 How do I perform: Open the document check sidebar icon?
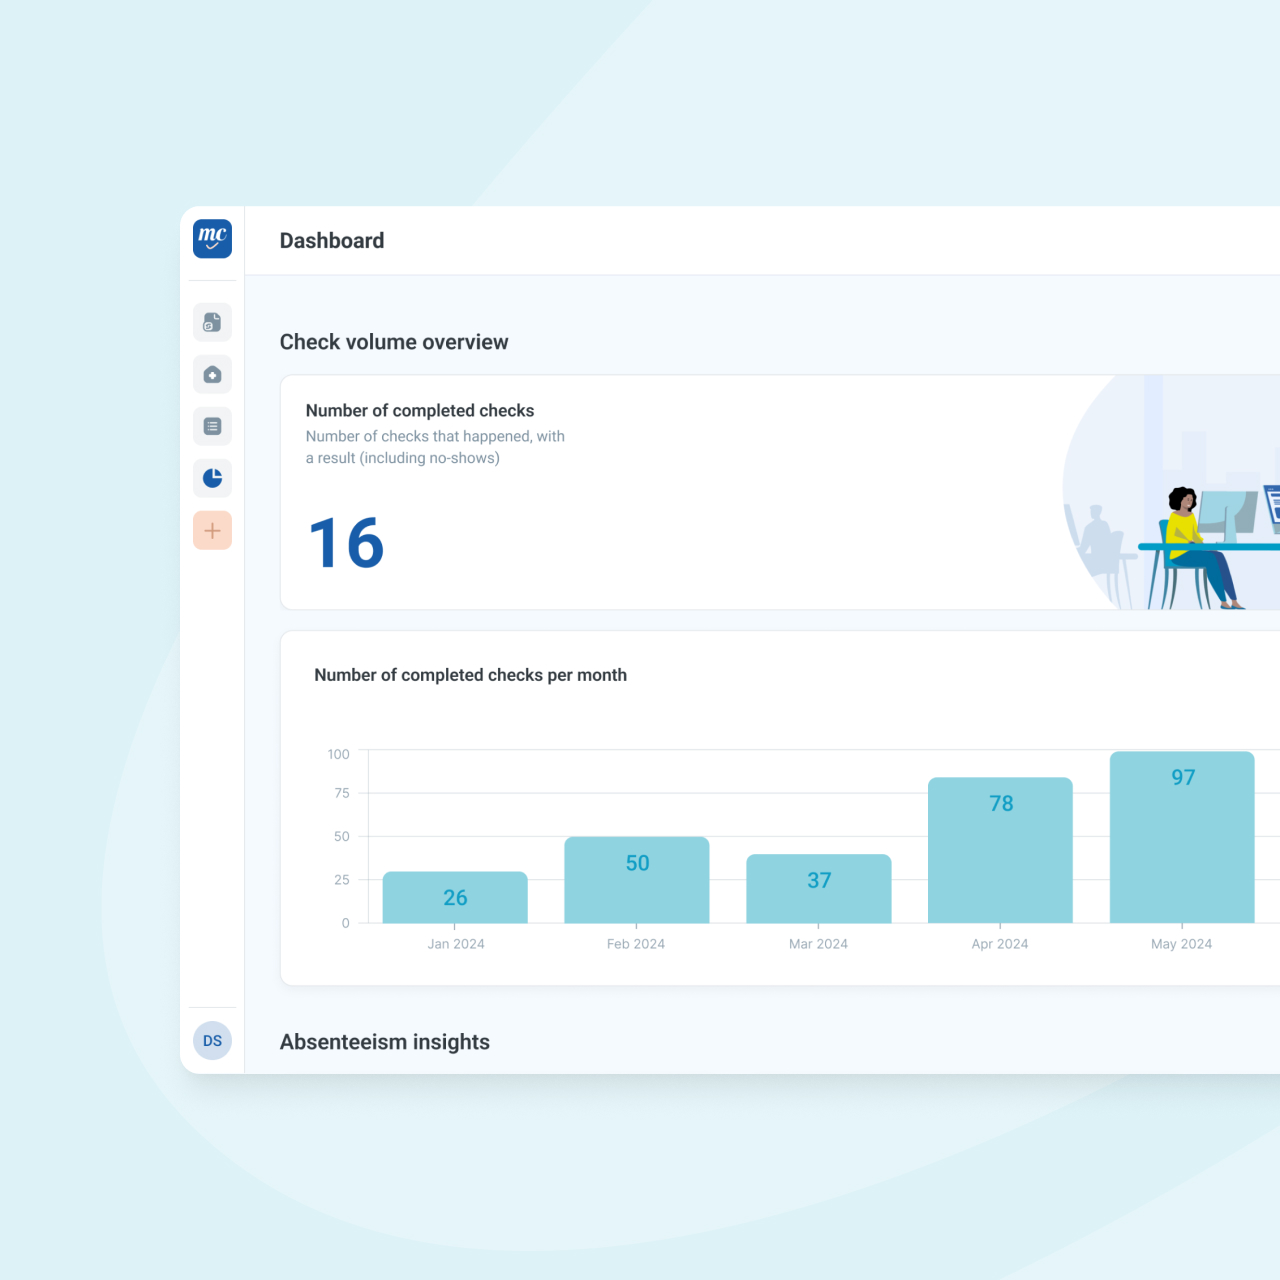(x=212, y=322)
